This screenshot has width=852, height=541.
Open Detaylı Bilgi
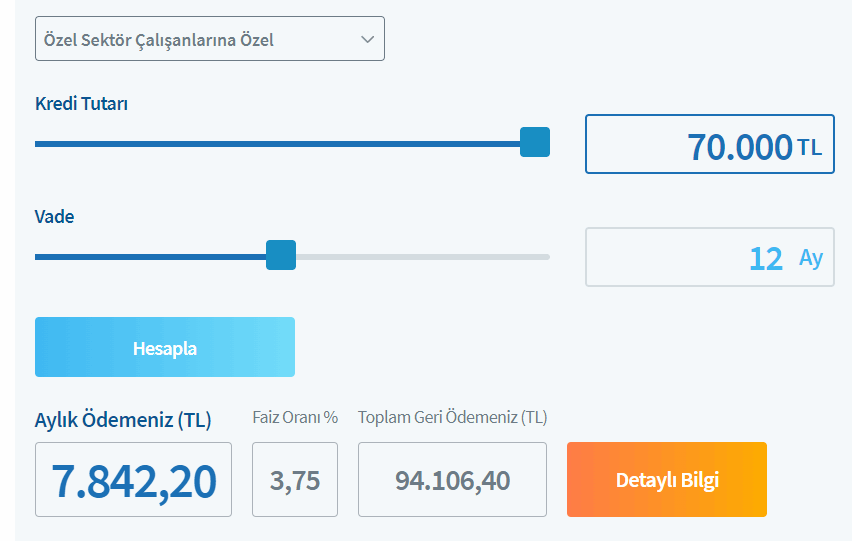pos(666,480)
